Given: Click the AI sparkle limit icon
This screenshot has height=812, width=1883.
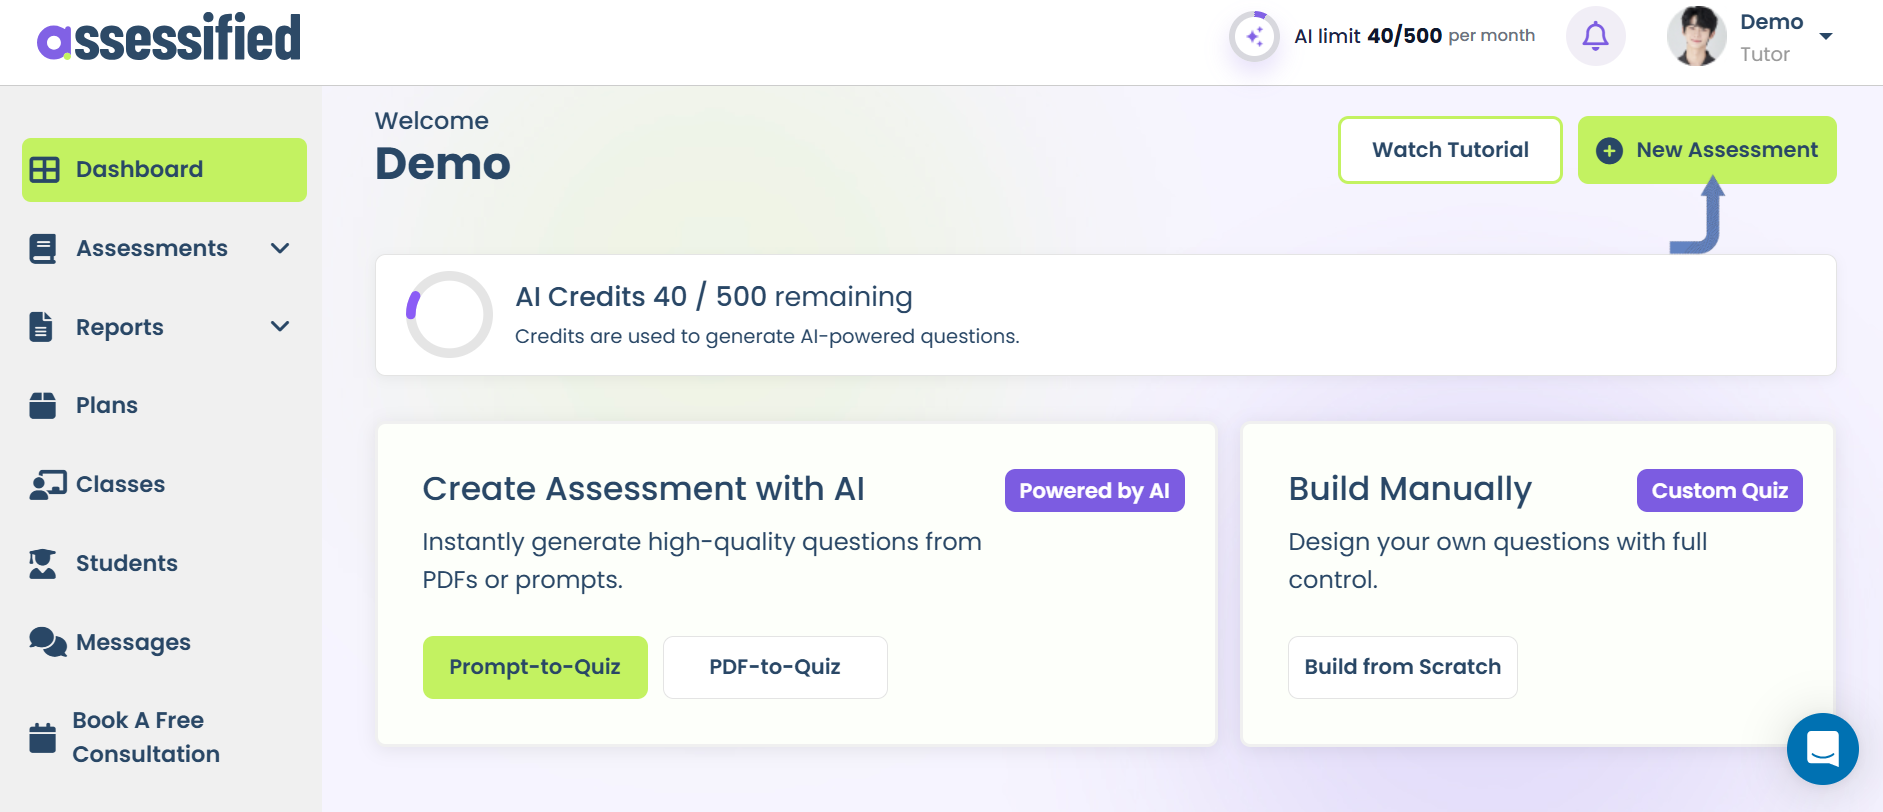Looking at the screenshot, I should (1254, 37).
